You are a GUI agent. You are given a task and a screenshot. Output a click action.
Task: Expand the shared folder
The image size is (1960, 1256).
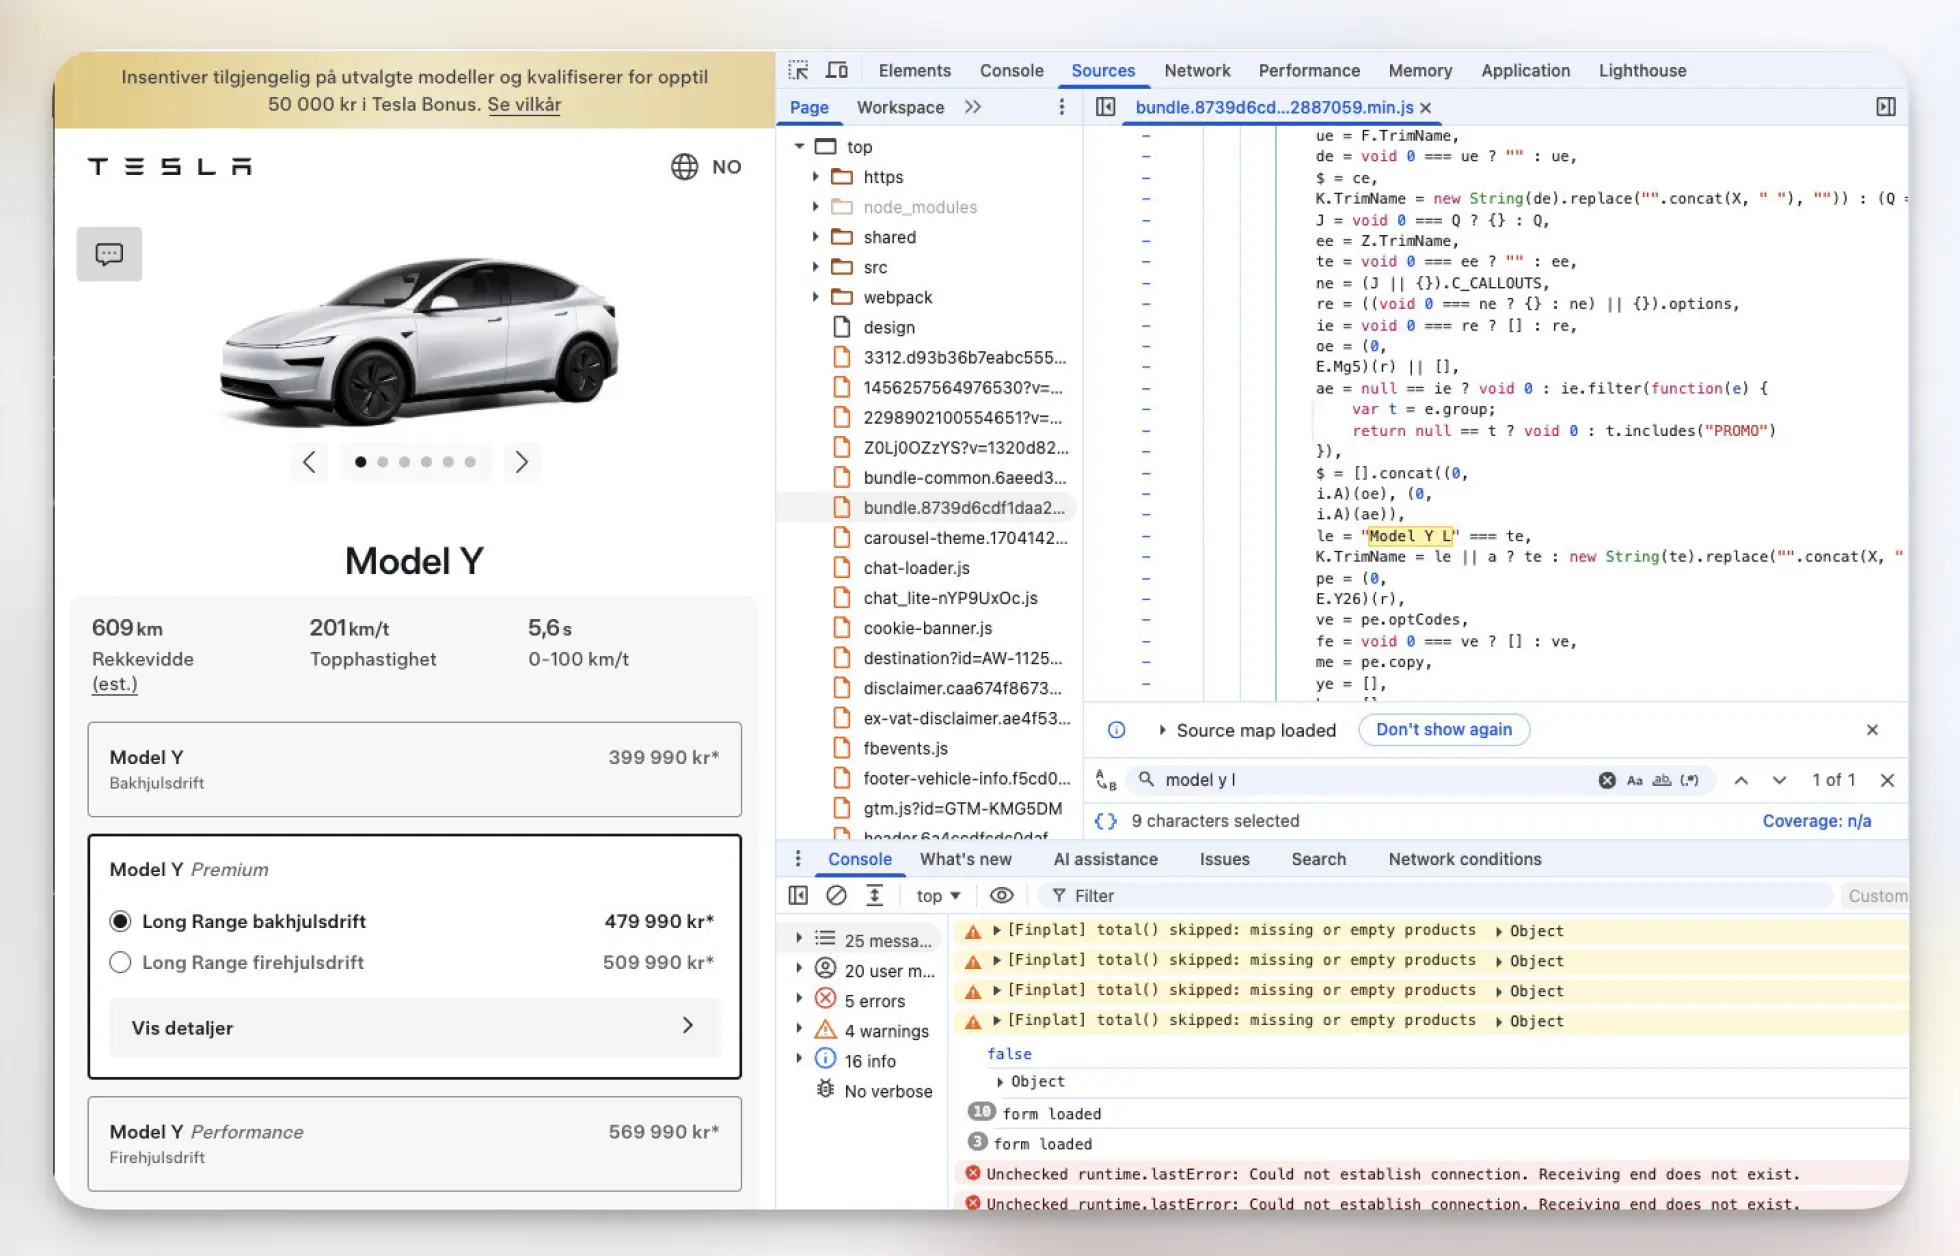point(815,237)
